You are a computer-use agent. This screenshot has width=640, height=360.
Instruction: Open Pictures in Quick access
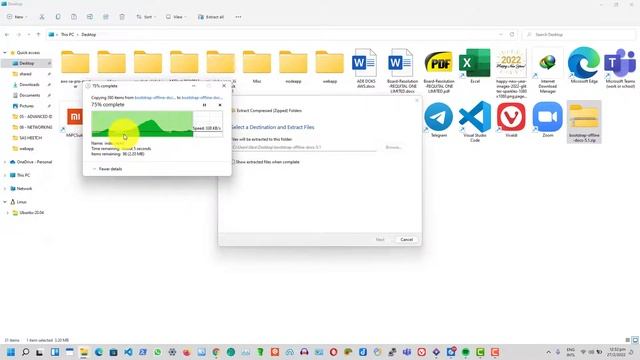point(27,106)
